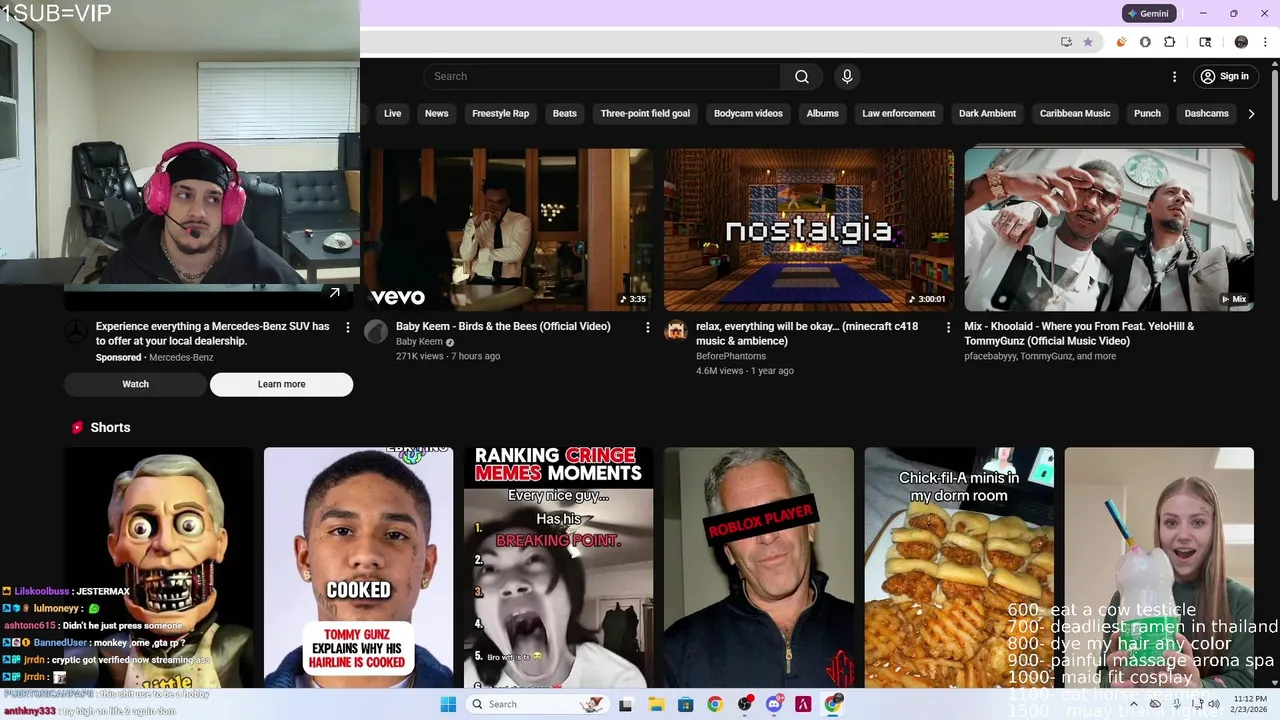
Task: Open the Ranking Cringe Memes Moments short
Action: click(558, 567)
